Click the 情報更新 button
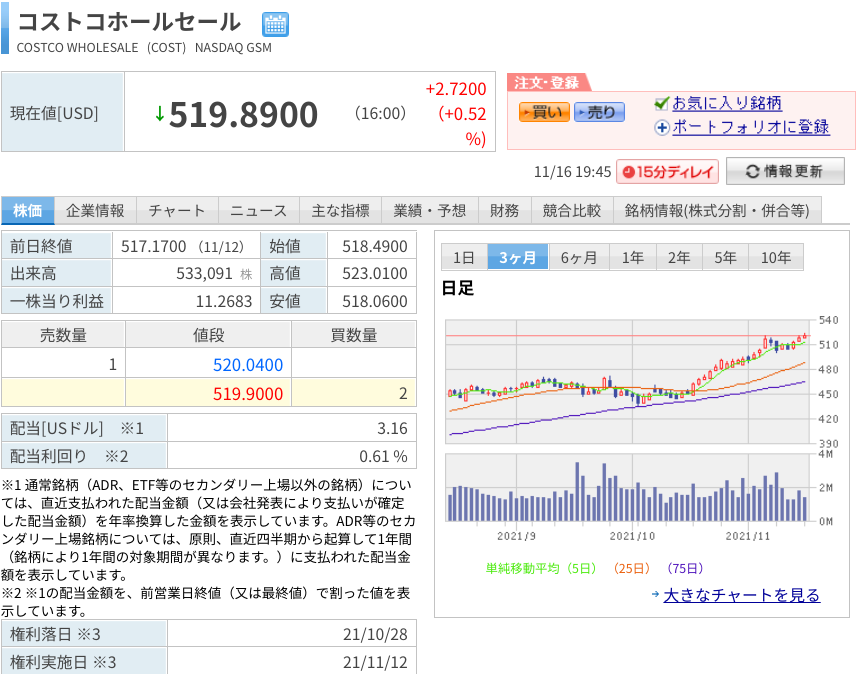The width and height of the screenshot is (857, 674). 785,172
